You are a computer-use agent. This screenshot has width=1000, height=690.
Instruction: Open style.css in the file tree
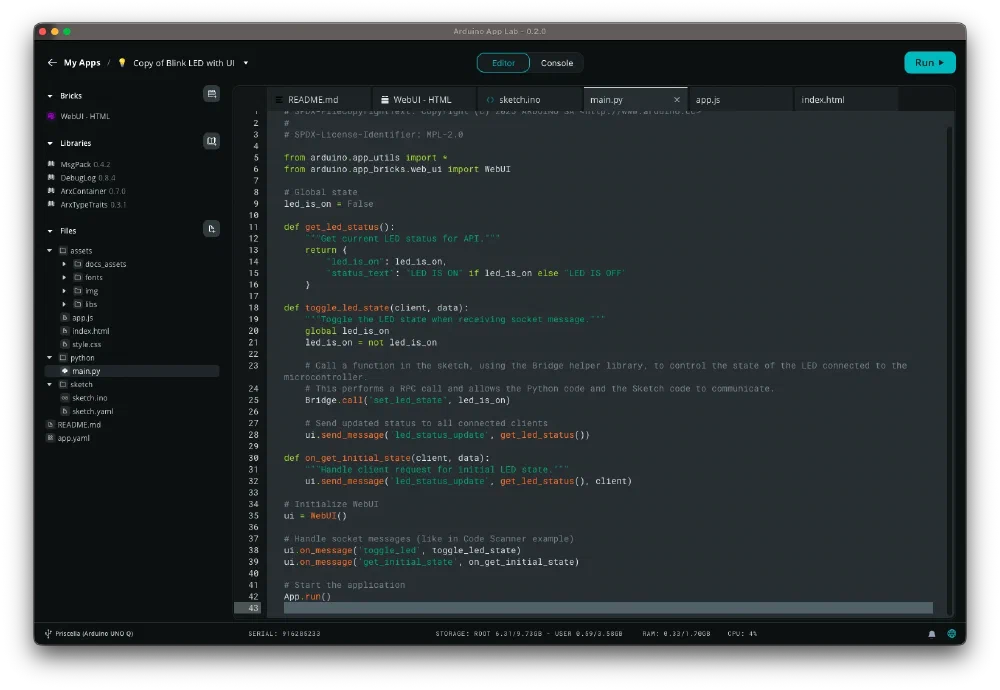point(87,344)
